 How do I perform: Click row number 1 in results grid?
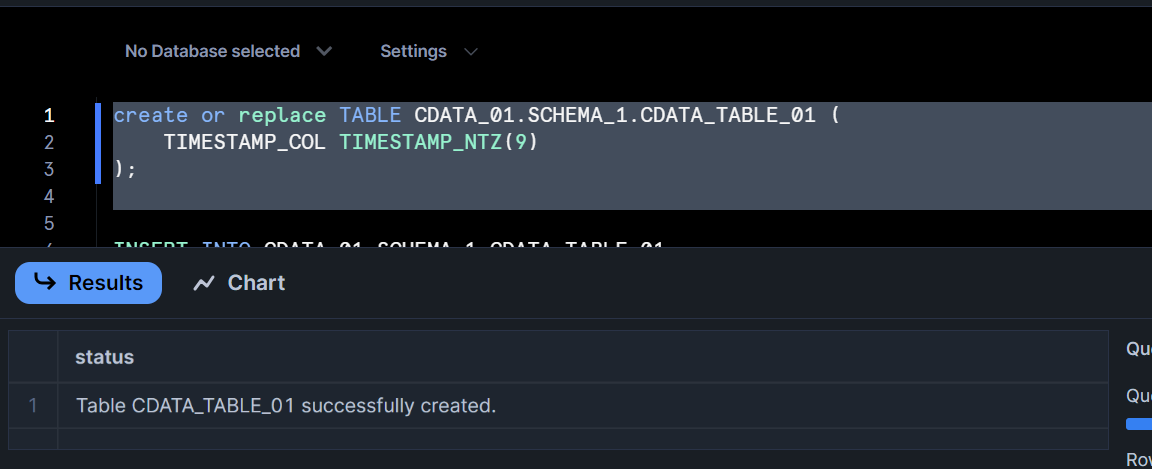pyautogui.click(x=33, y=406)
